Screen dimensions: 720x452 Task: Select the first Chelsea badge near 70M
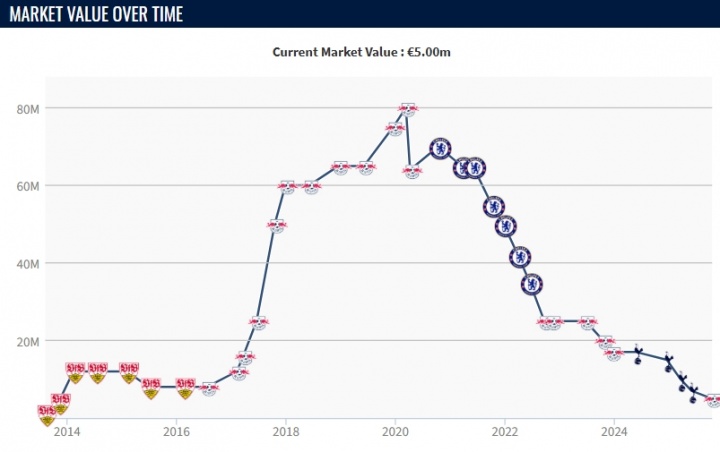click(440, 149)
